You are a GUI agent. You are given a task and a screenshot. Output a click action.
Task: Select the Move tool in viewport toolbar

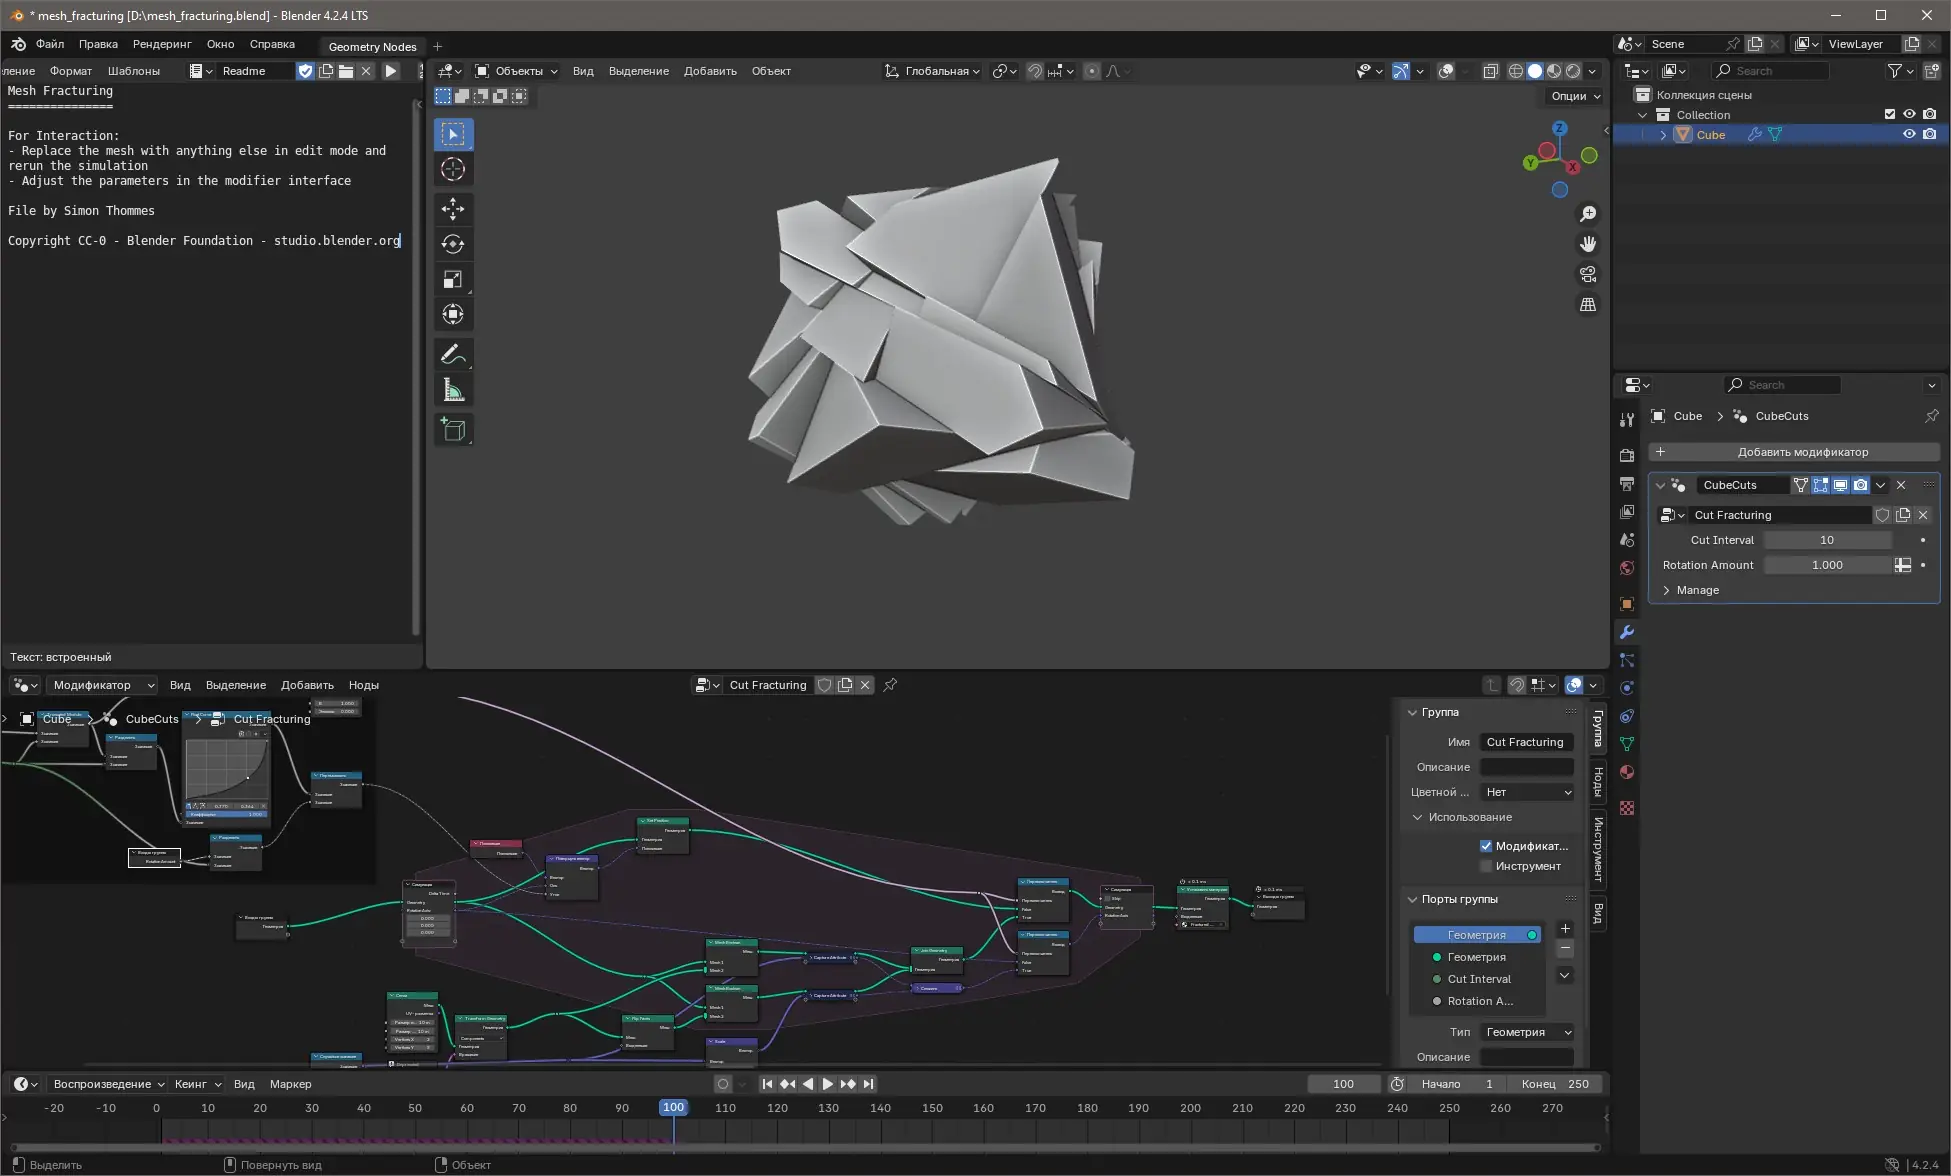(453, 208)
